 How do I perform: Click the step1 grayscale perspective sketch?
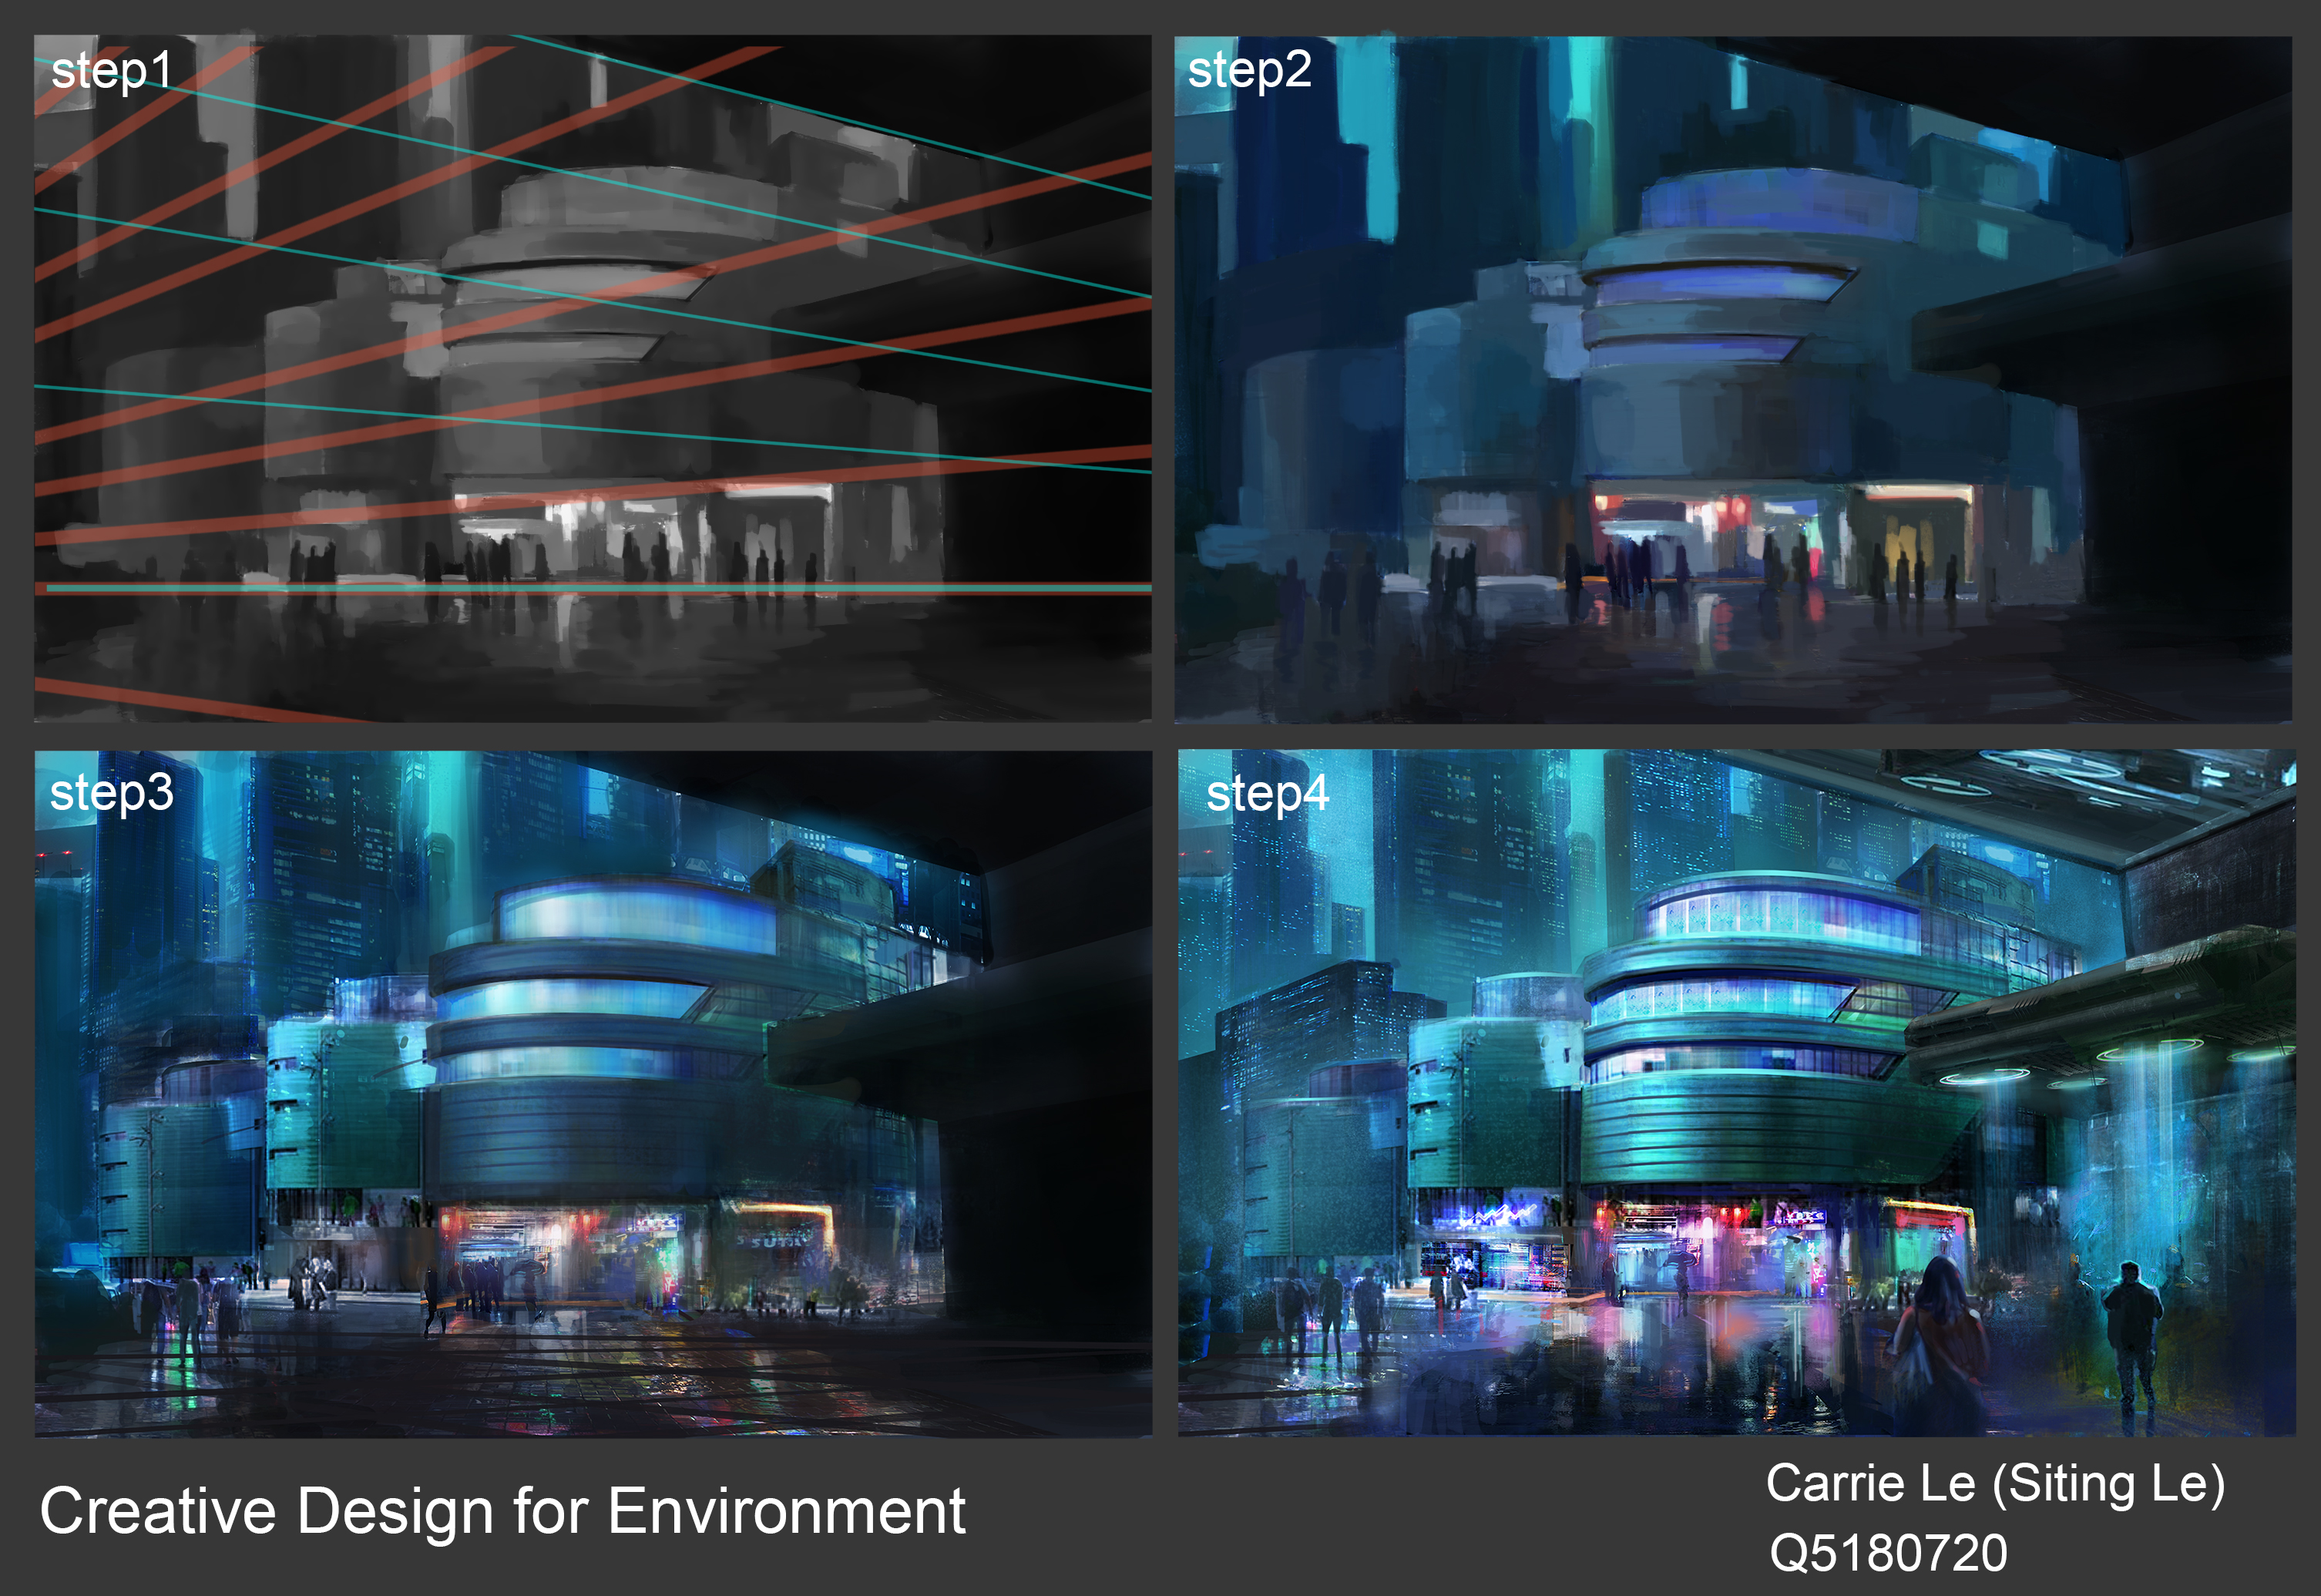pos(593,379)
